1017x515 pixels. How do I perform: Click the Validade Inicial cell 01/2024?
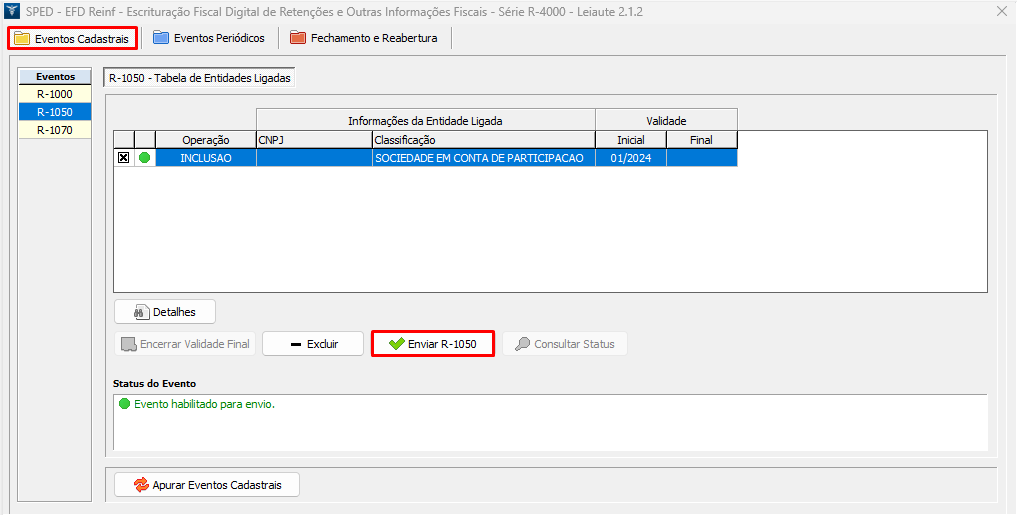(630, 158)
